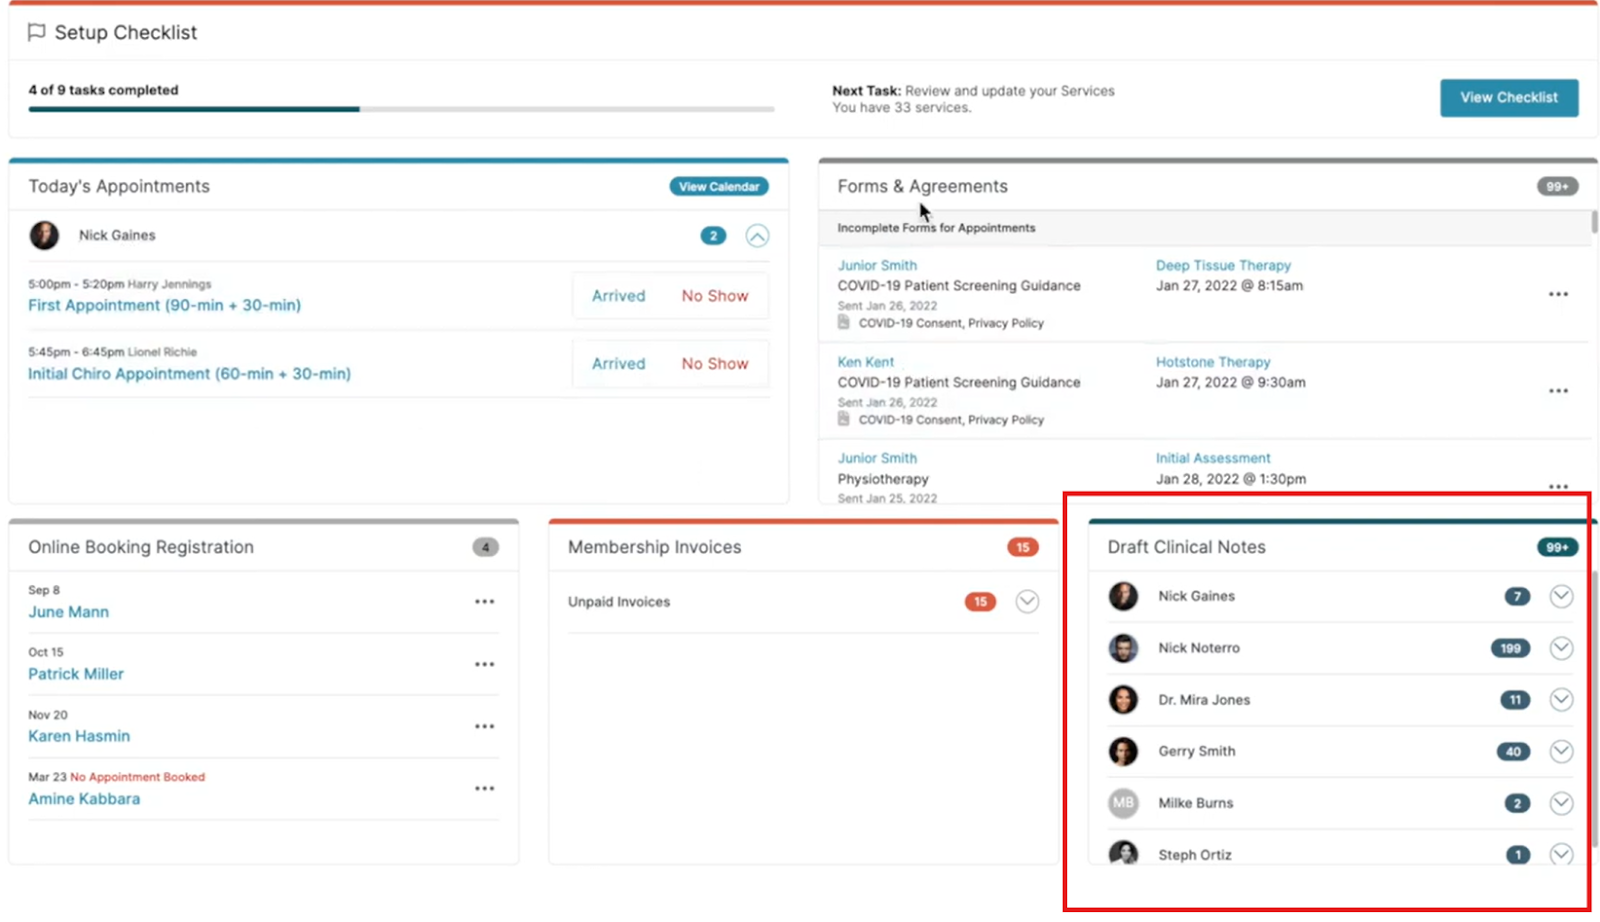The height and width of the screenshot is (922, 1600).
Task: Click Milke Burns MB initials avatar
Action: coord(1123,803)
